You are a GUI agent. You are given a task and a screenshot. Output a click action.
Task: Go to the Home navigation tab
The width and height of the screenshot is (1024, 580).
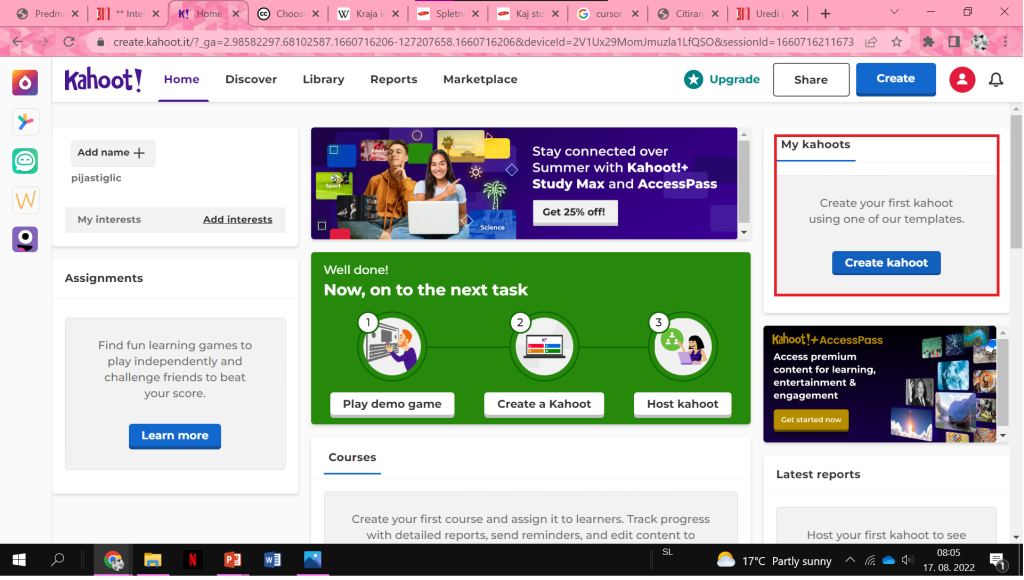182,80
